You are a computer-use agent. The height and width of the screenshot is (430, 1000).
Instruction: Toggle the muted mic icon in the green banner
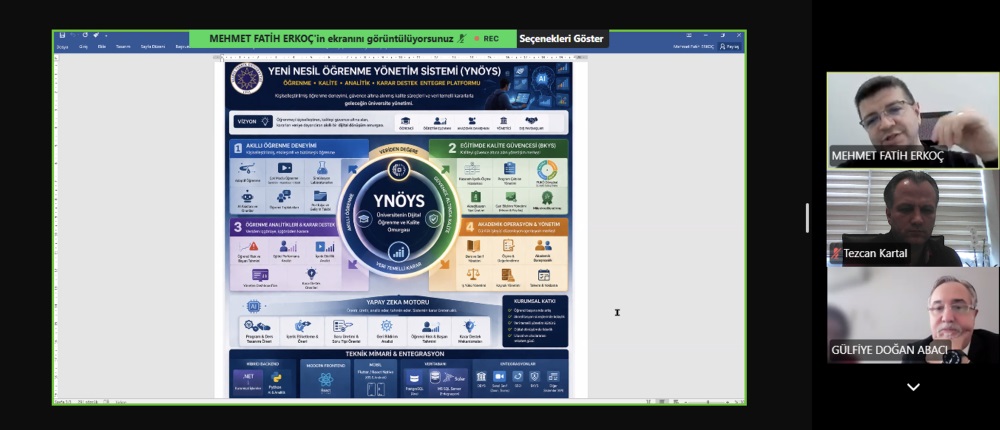tap(462, 39)
